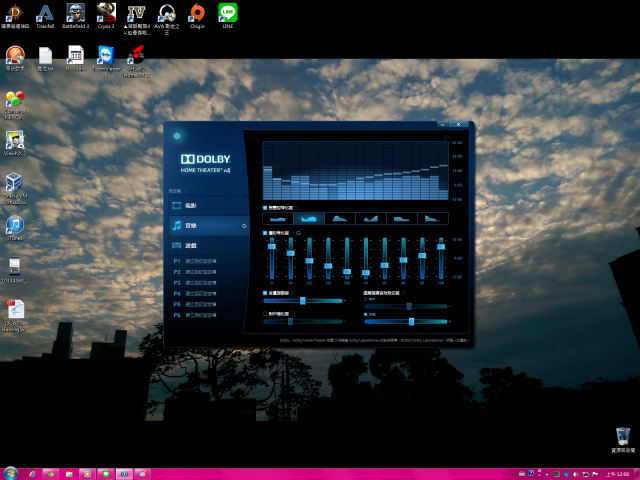Open custom profile P3
The image size is (640, 480).
[209, 283]
